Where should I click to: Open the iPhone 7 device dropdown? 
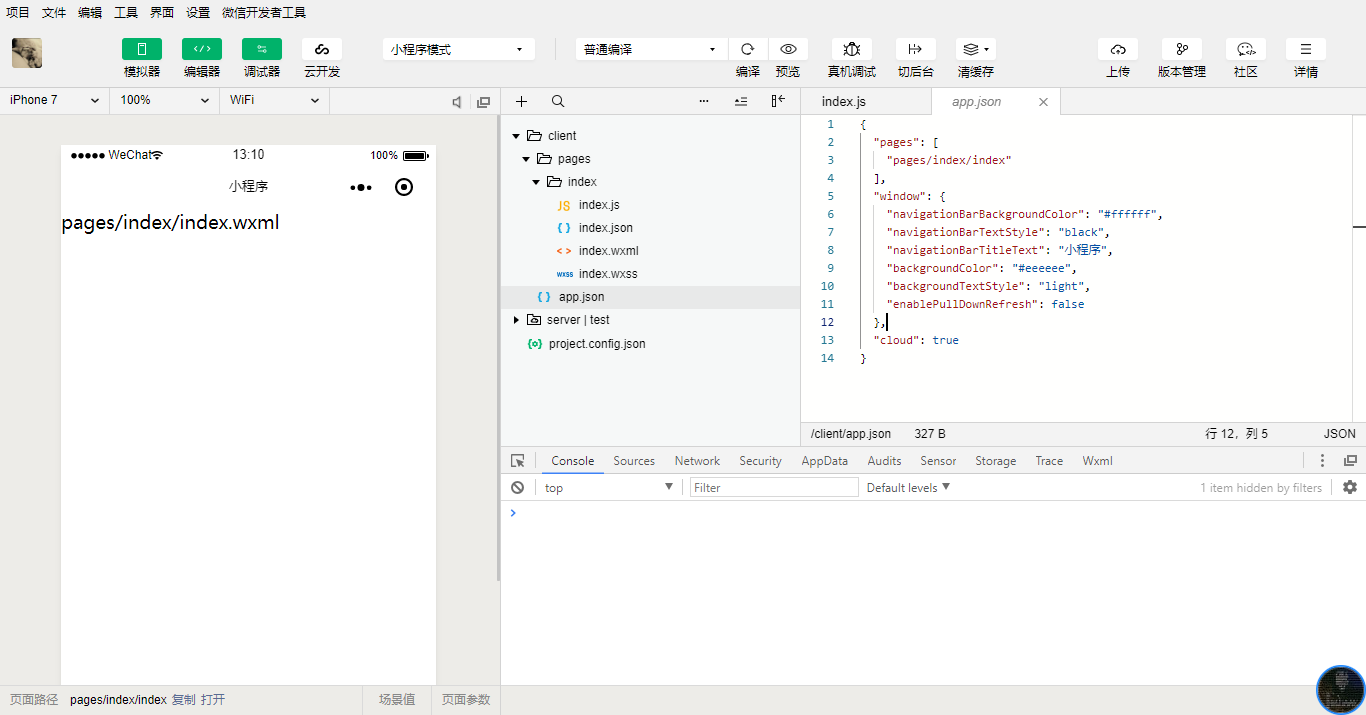click(54, 100)
